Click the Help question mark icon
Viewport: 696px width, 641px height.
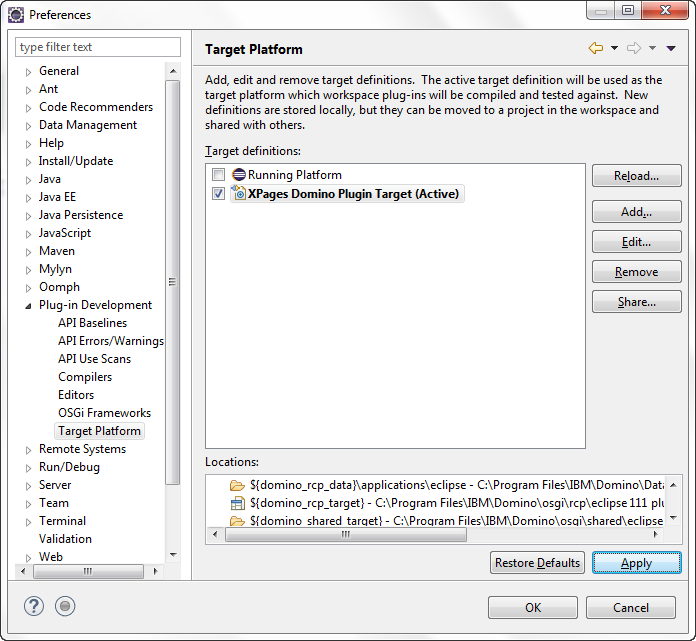tap(34, 606)
